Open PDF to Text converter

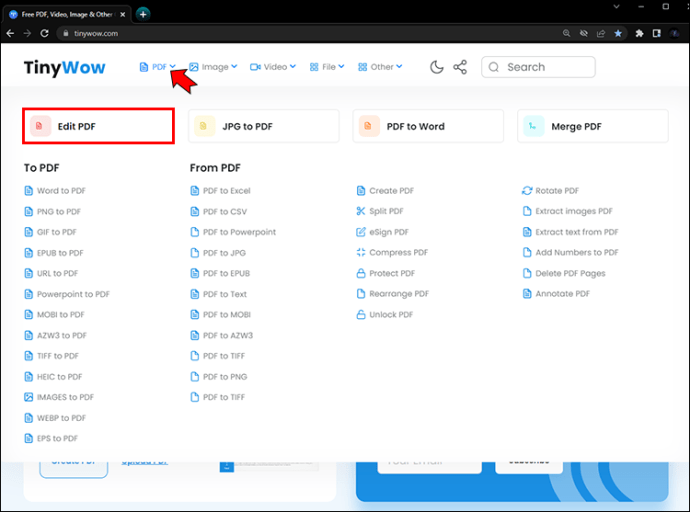pos(225,294)
